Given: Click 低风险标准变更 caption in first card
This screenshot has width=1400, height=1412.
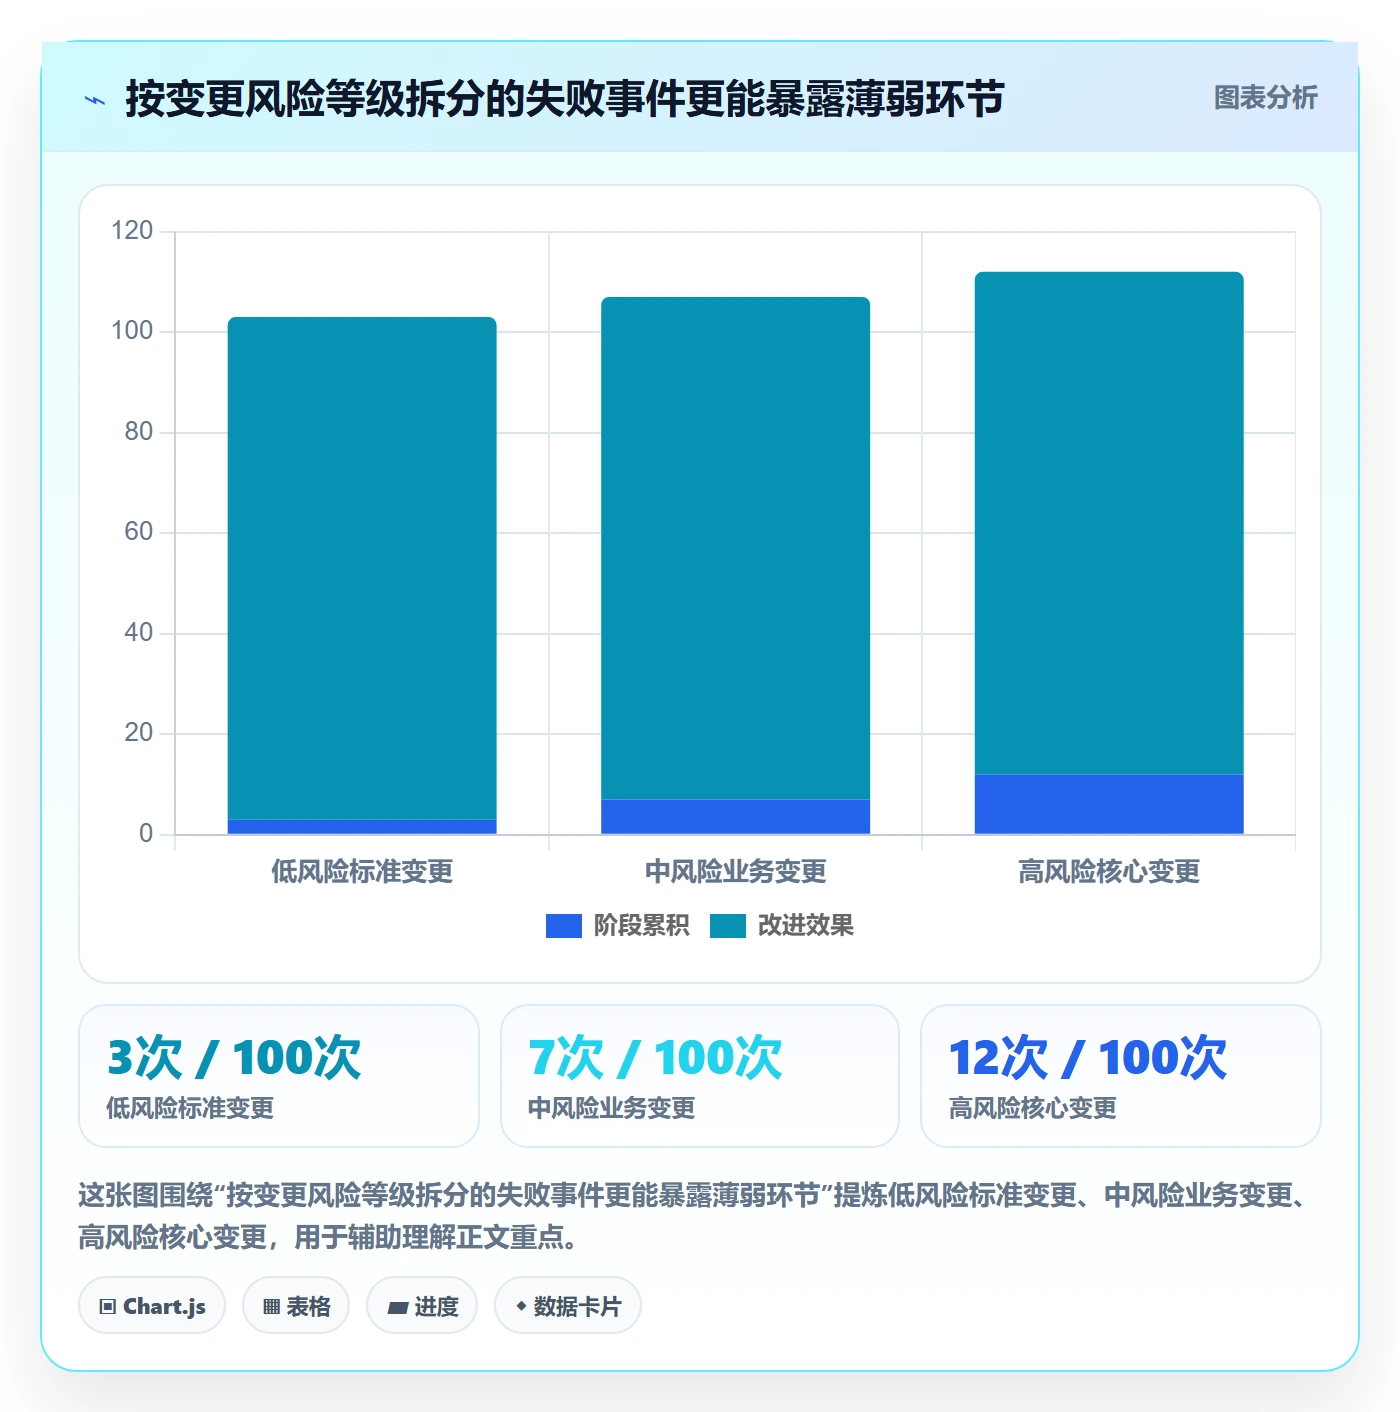Looking at the screenshot, I should (190, 1108).
